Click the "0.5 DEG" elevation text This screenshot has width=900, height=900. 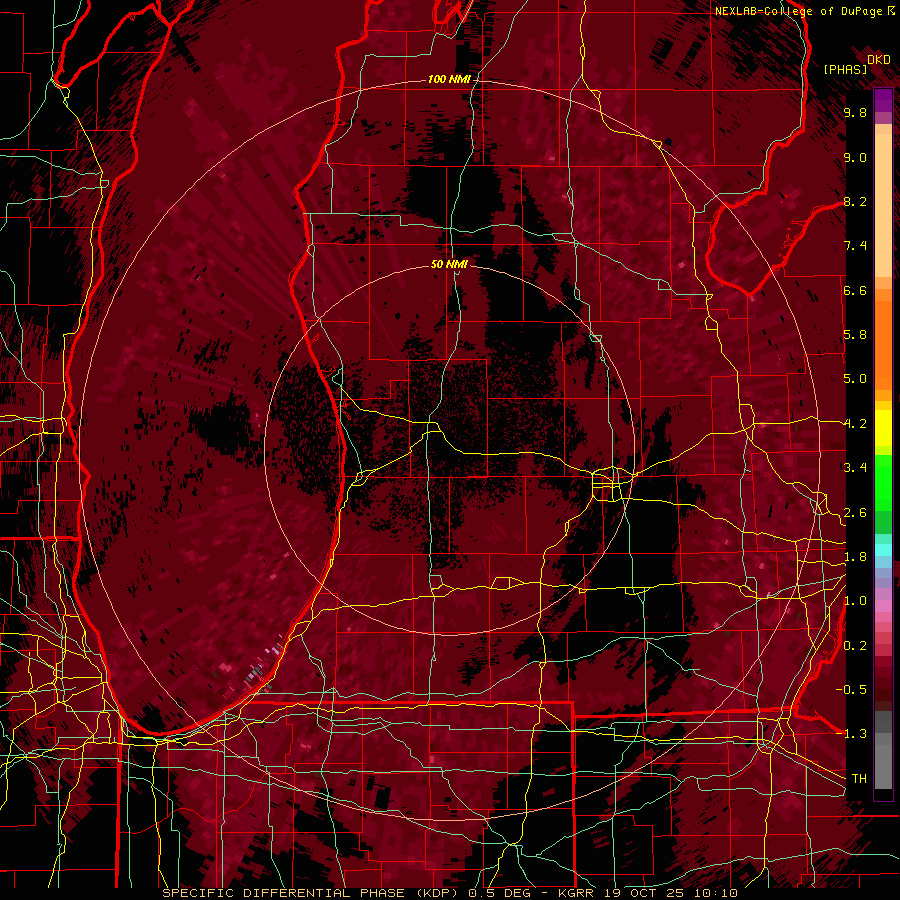[501, 893]
